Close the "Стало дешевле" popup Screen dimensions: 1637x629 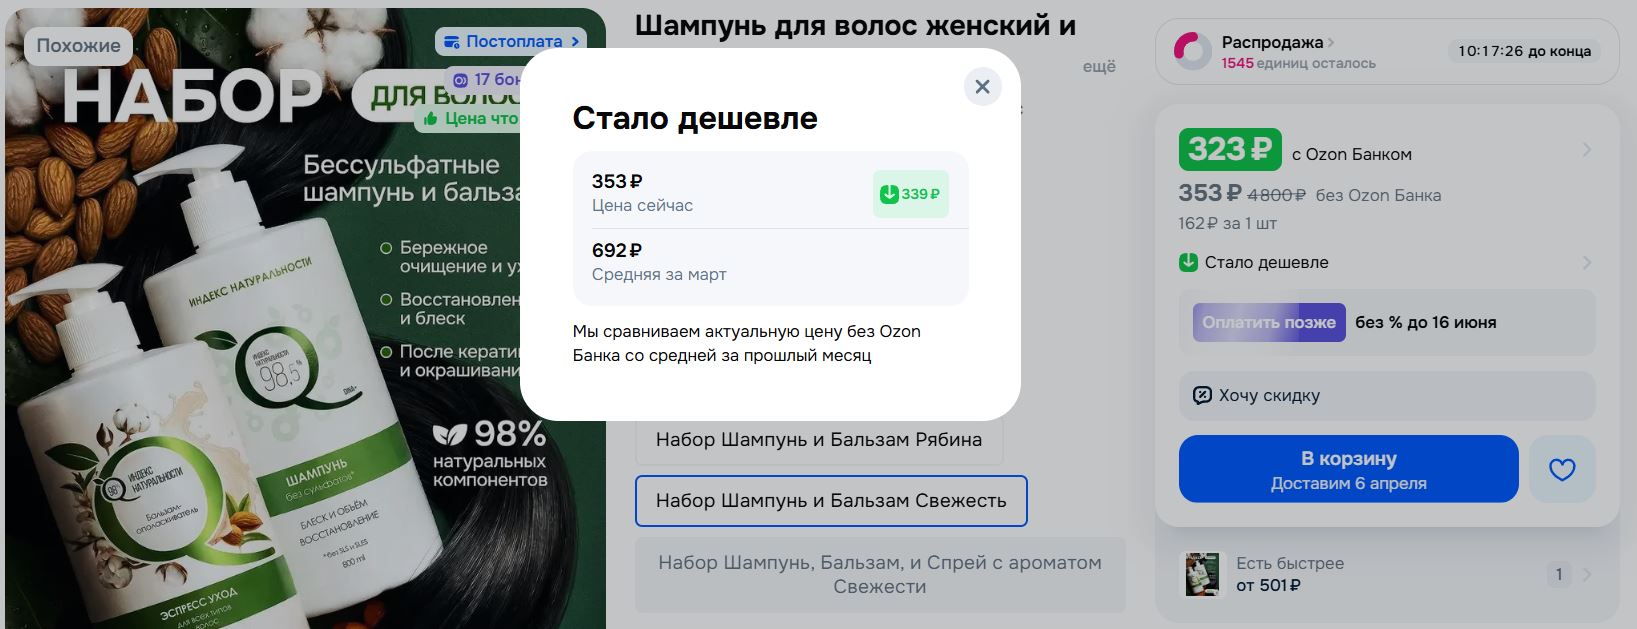pos(982,87)
